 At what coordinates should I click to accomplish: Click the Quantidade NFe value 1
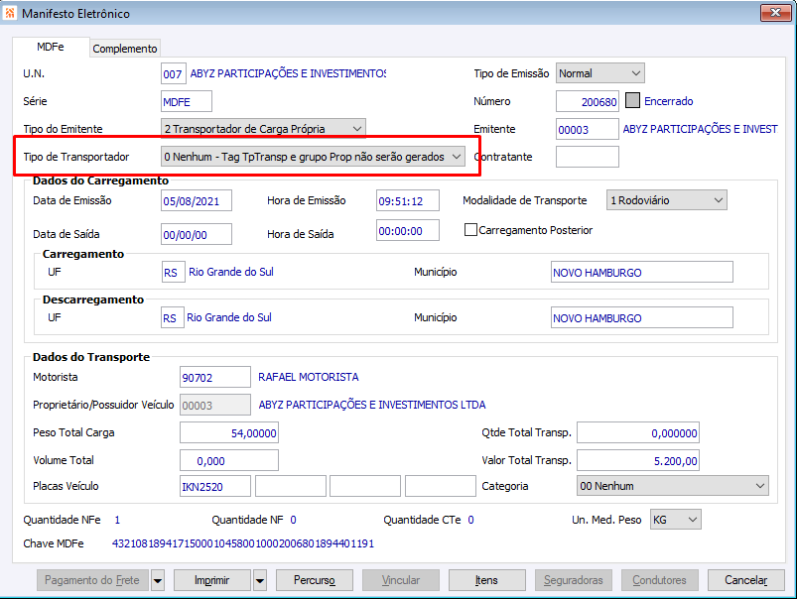pos(117,520)
